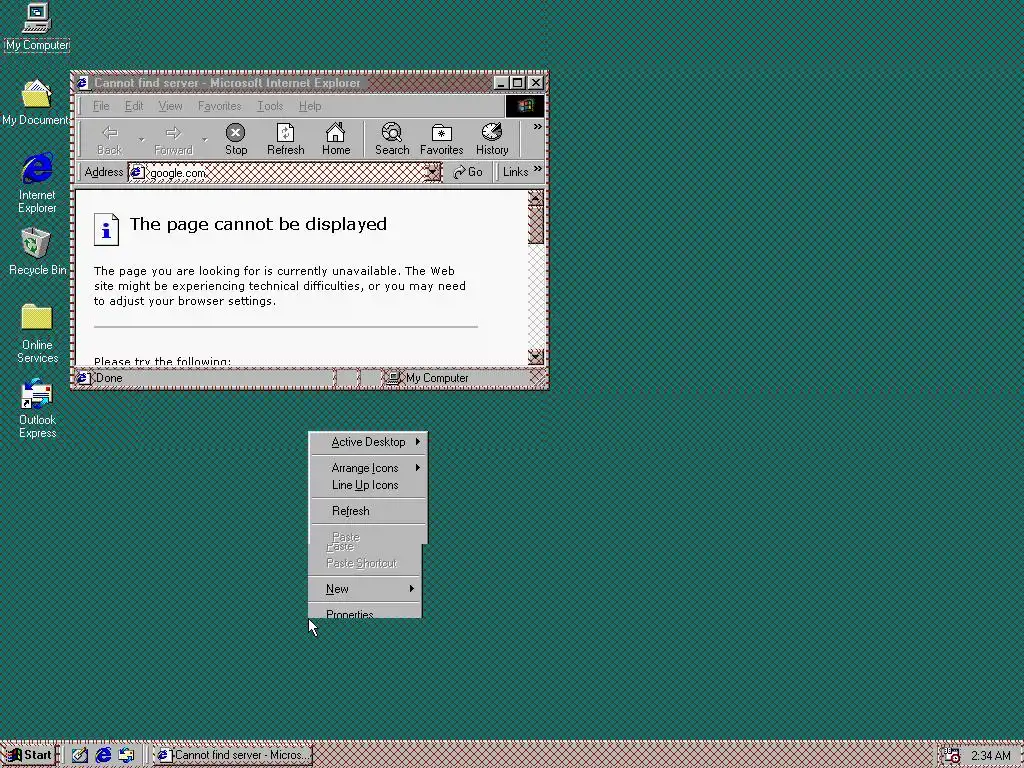1024x768 pixels.
Task: Click the Go button beside address bar
Action: [x=468, y=172]
